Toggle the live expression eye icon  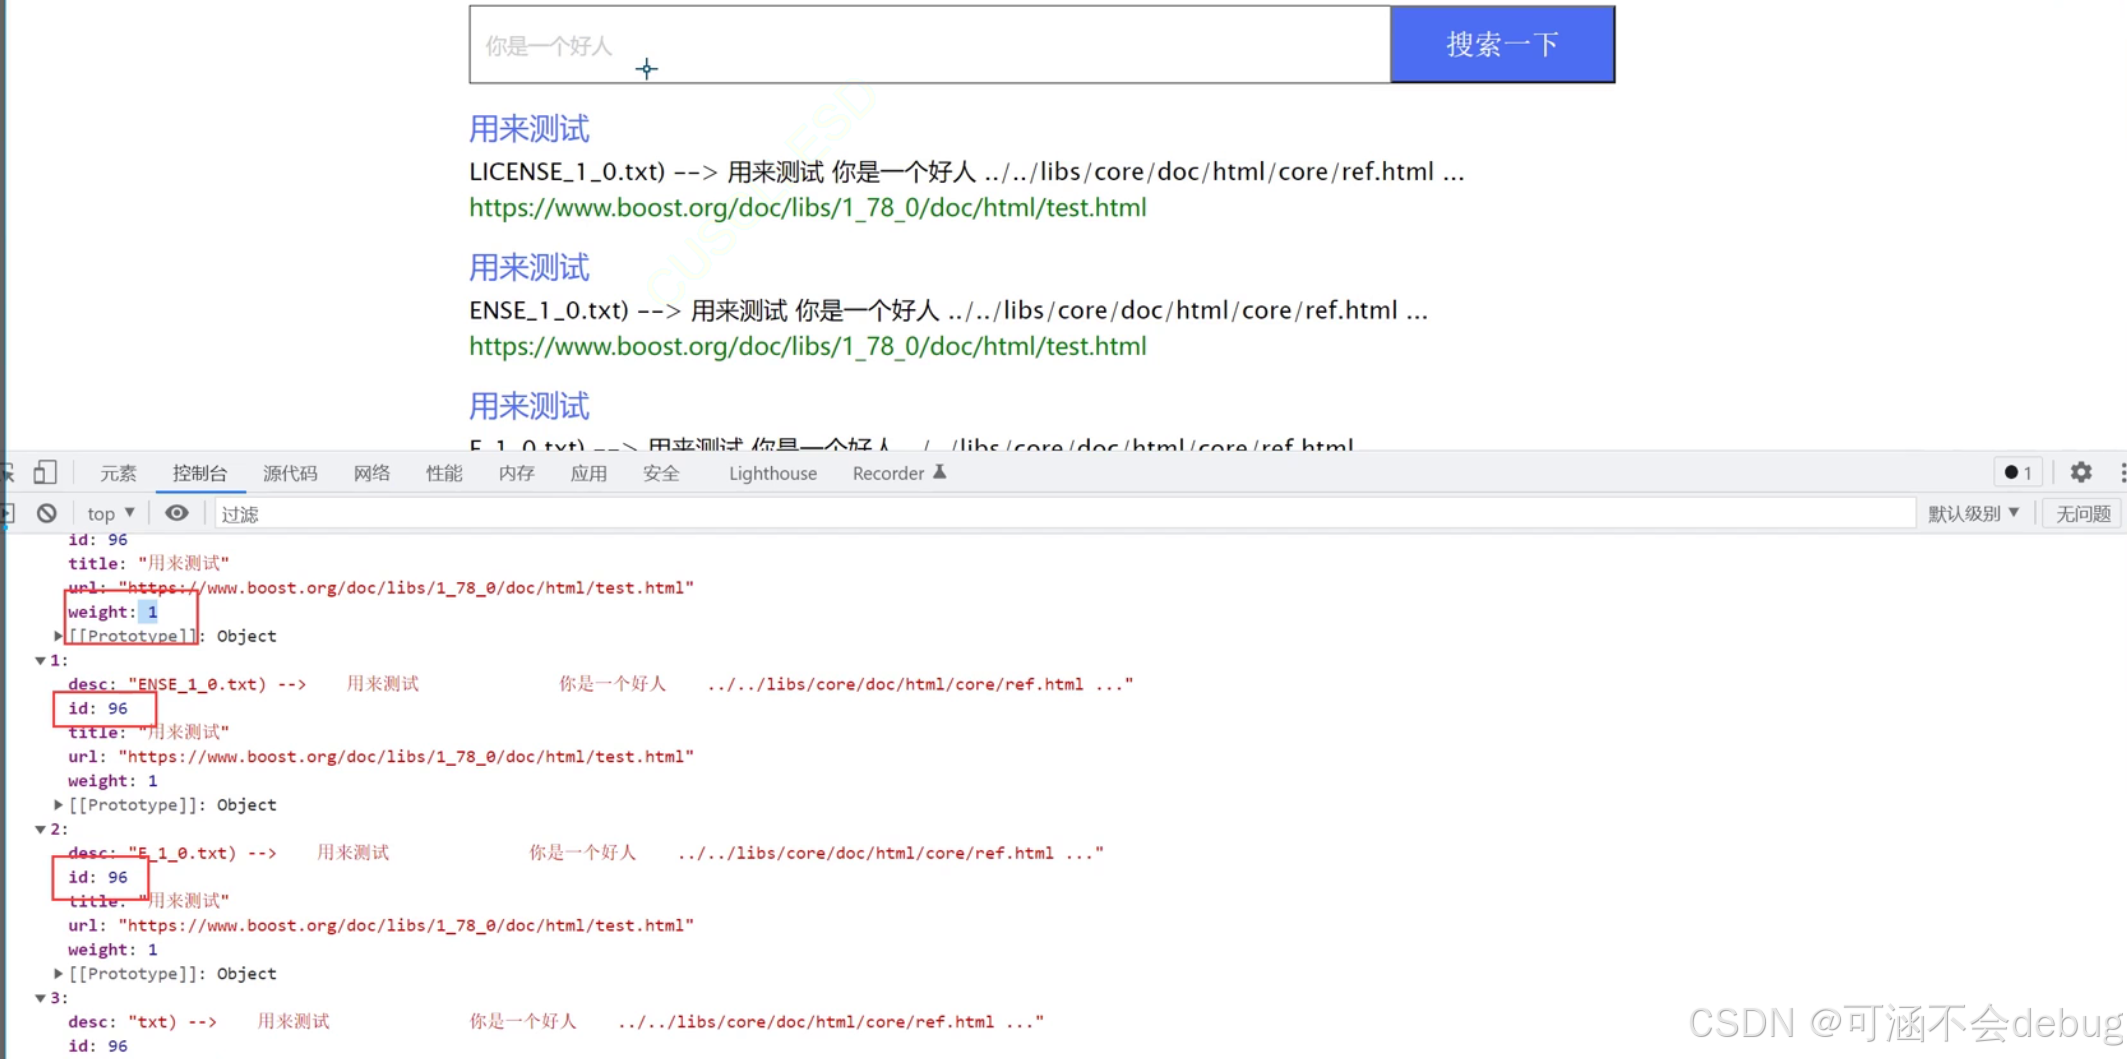[x=177, y=513]
